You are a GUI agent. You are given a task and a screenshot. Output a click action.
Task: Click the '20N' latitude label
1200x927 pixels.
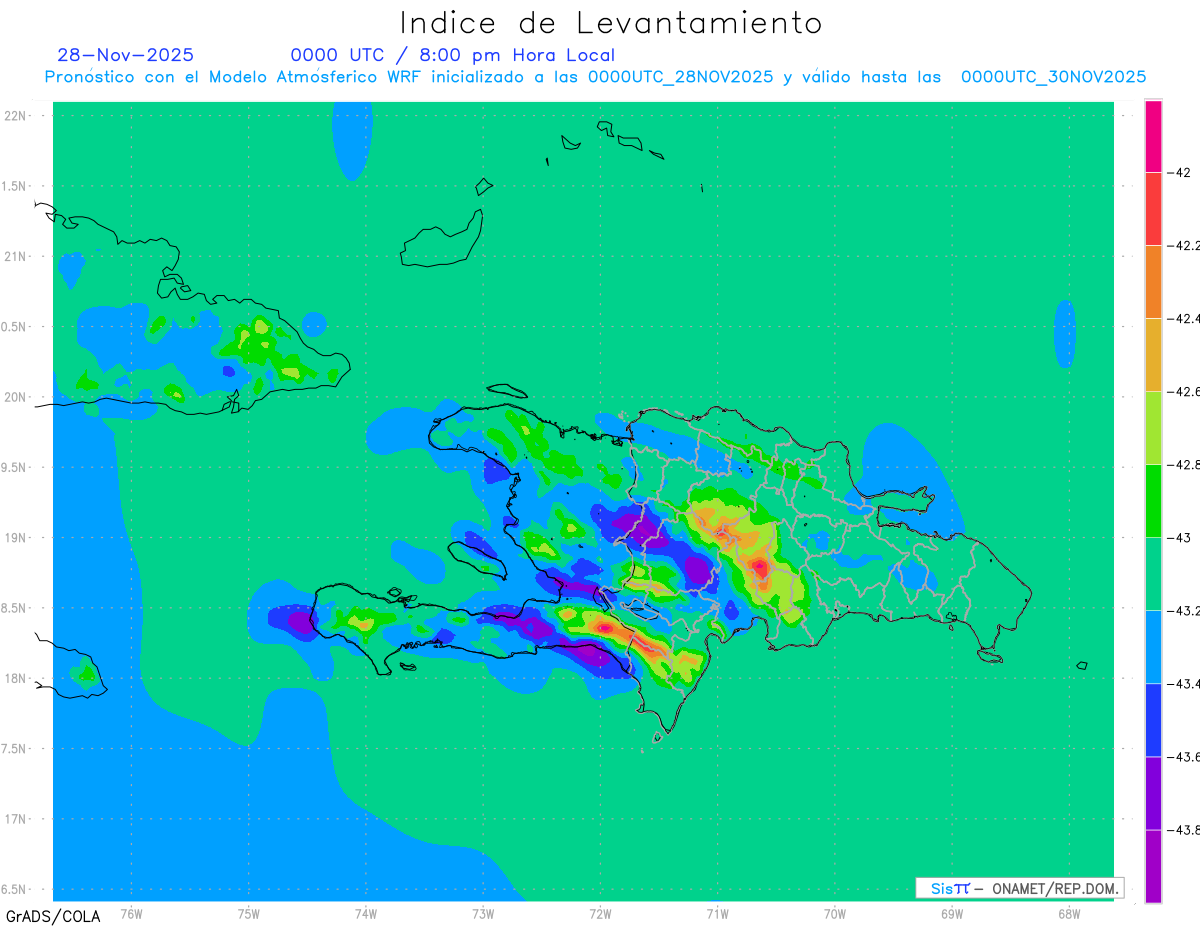[17, 397]
